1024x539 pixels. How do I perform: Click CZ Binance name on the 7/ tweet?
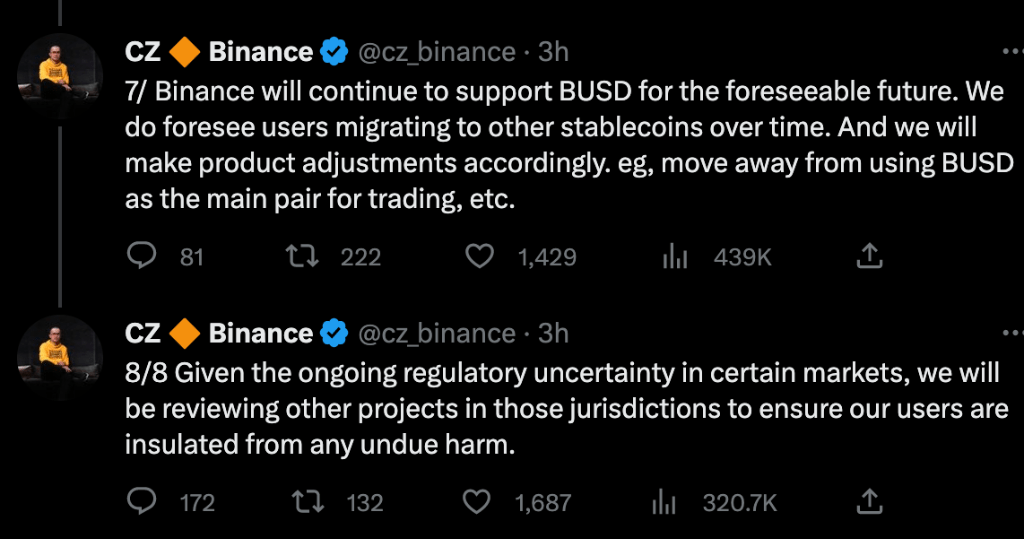point(218,51)
